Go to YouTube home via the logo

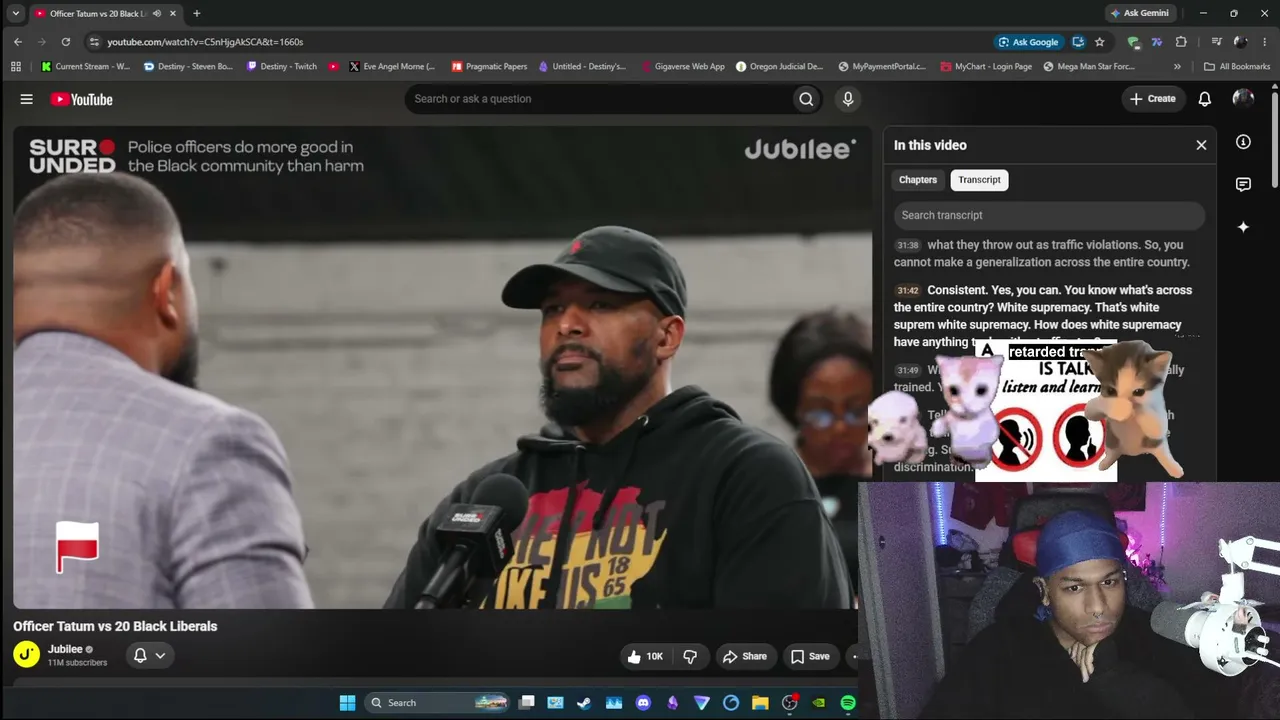coord(81,99)
